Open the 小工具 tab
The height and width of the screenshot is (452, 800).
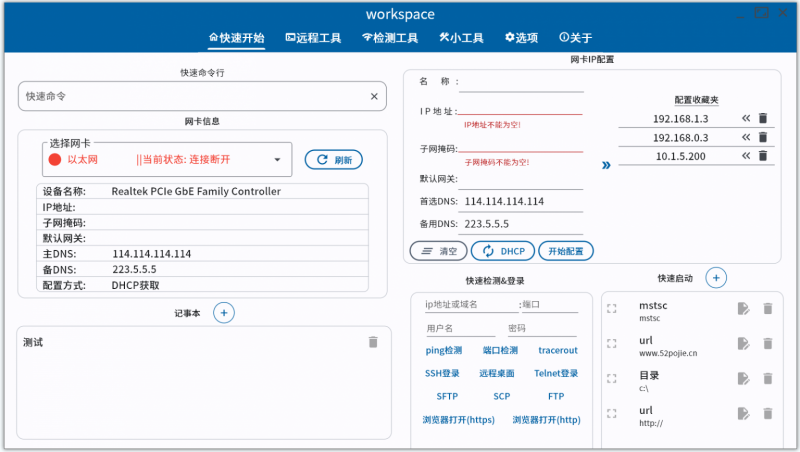(x=461, y=38)
